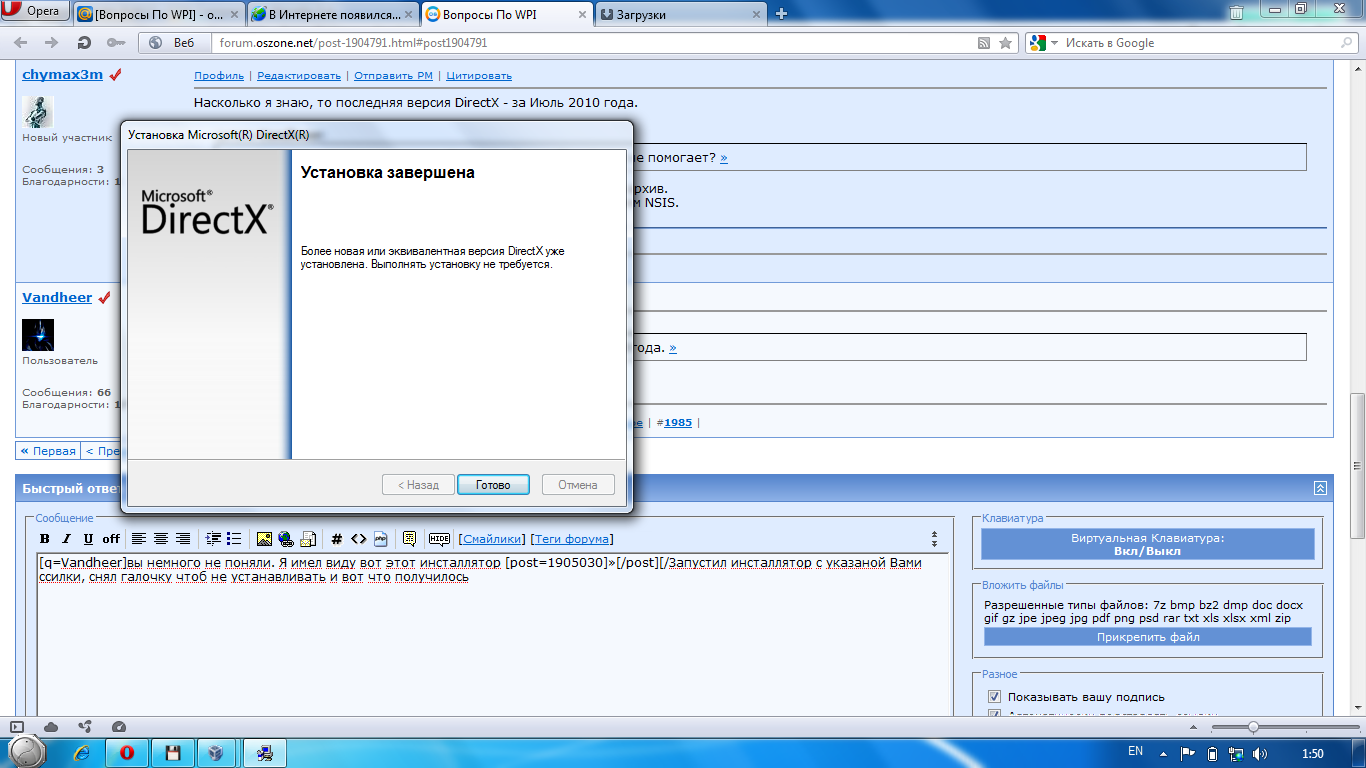Apply italic formatting in message editor
Screen dimensions: 1366x768
click(x=67, y=539)
